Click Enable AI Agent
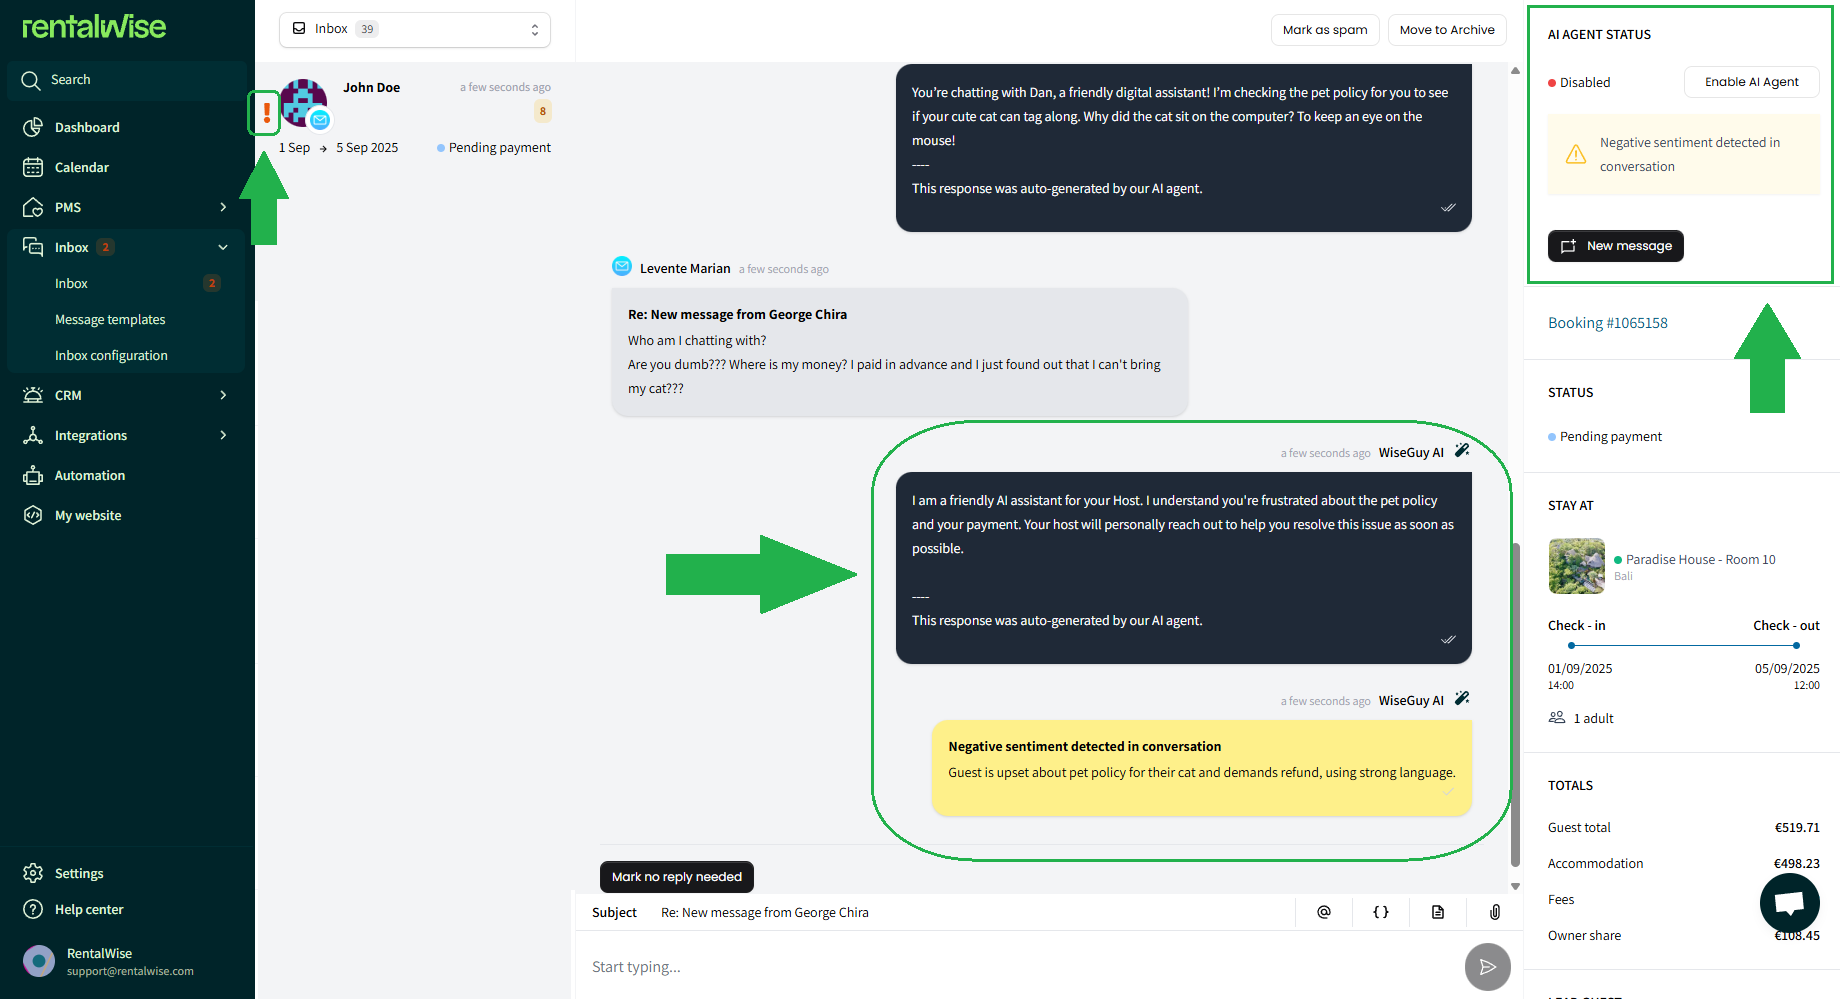This screenshot has width=1840, height=999. (1752, 82)
